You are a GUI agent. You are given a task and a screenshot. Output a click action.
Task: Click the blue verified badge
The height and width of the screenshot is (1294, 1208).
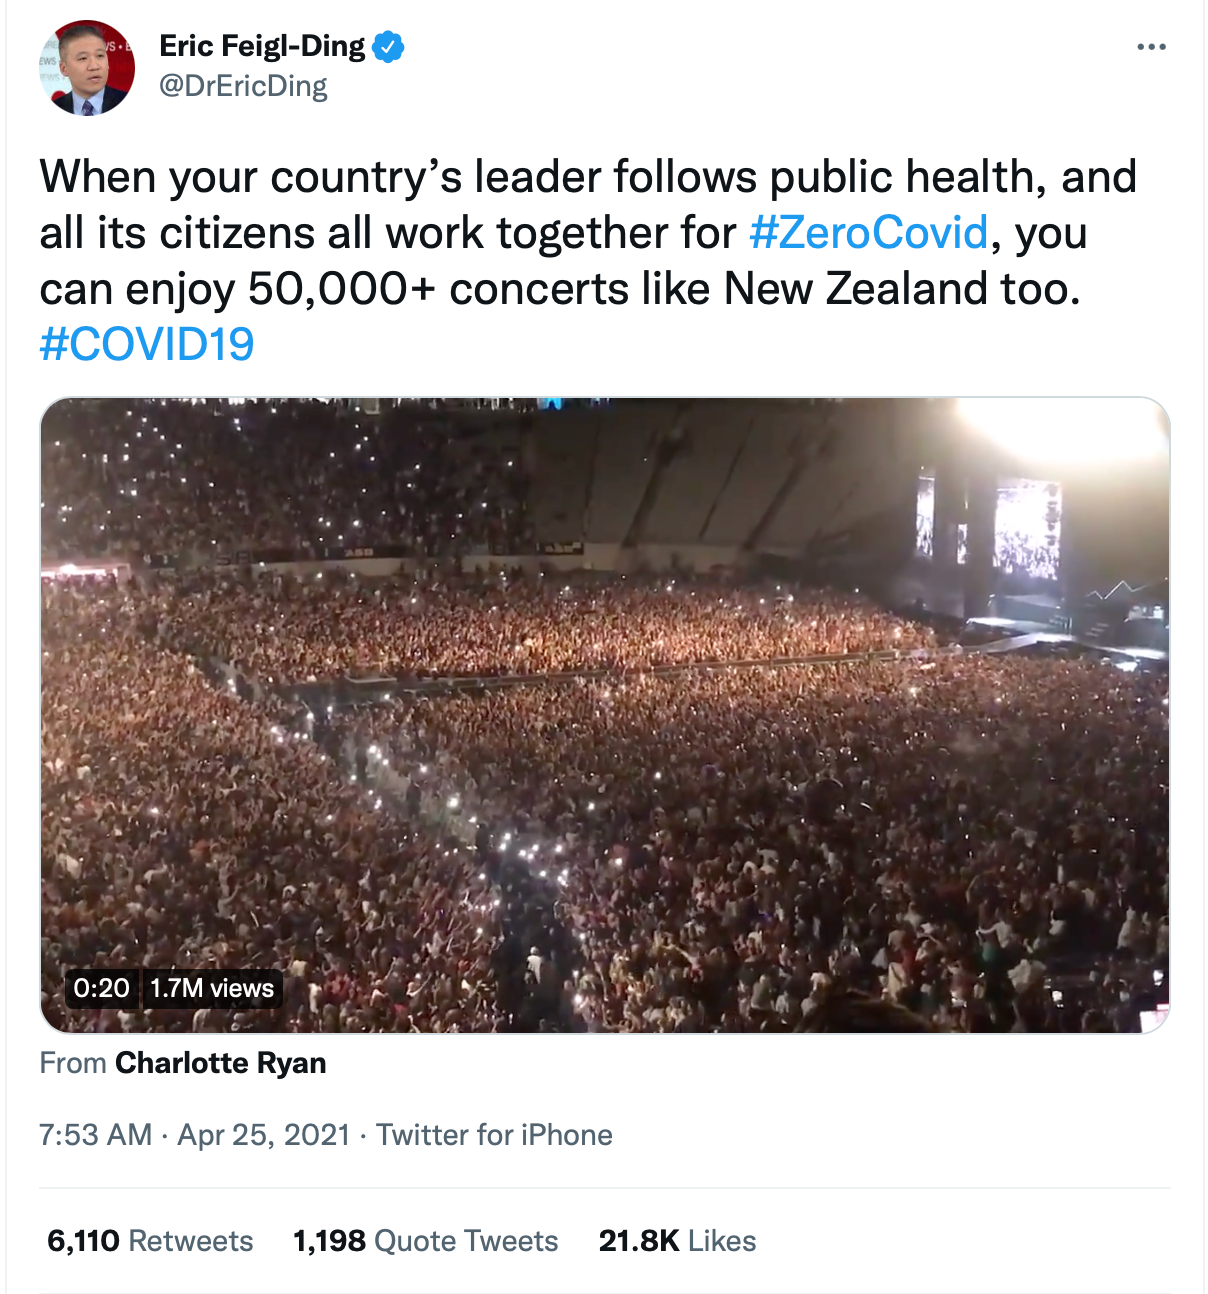click(x=388, y=46)
